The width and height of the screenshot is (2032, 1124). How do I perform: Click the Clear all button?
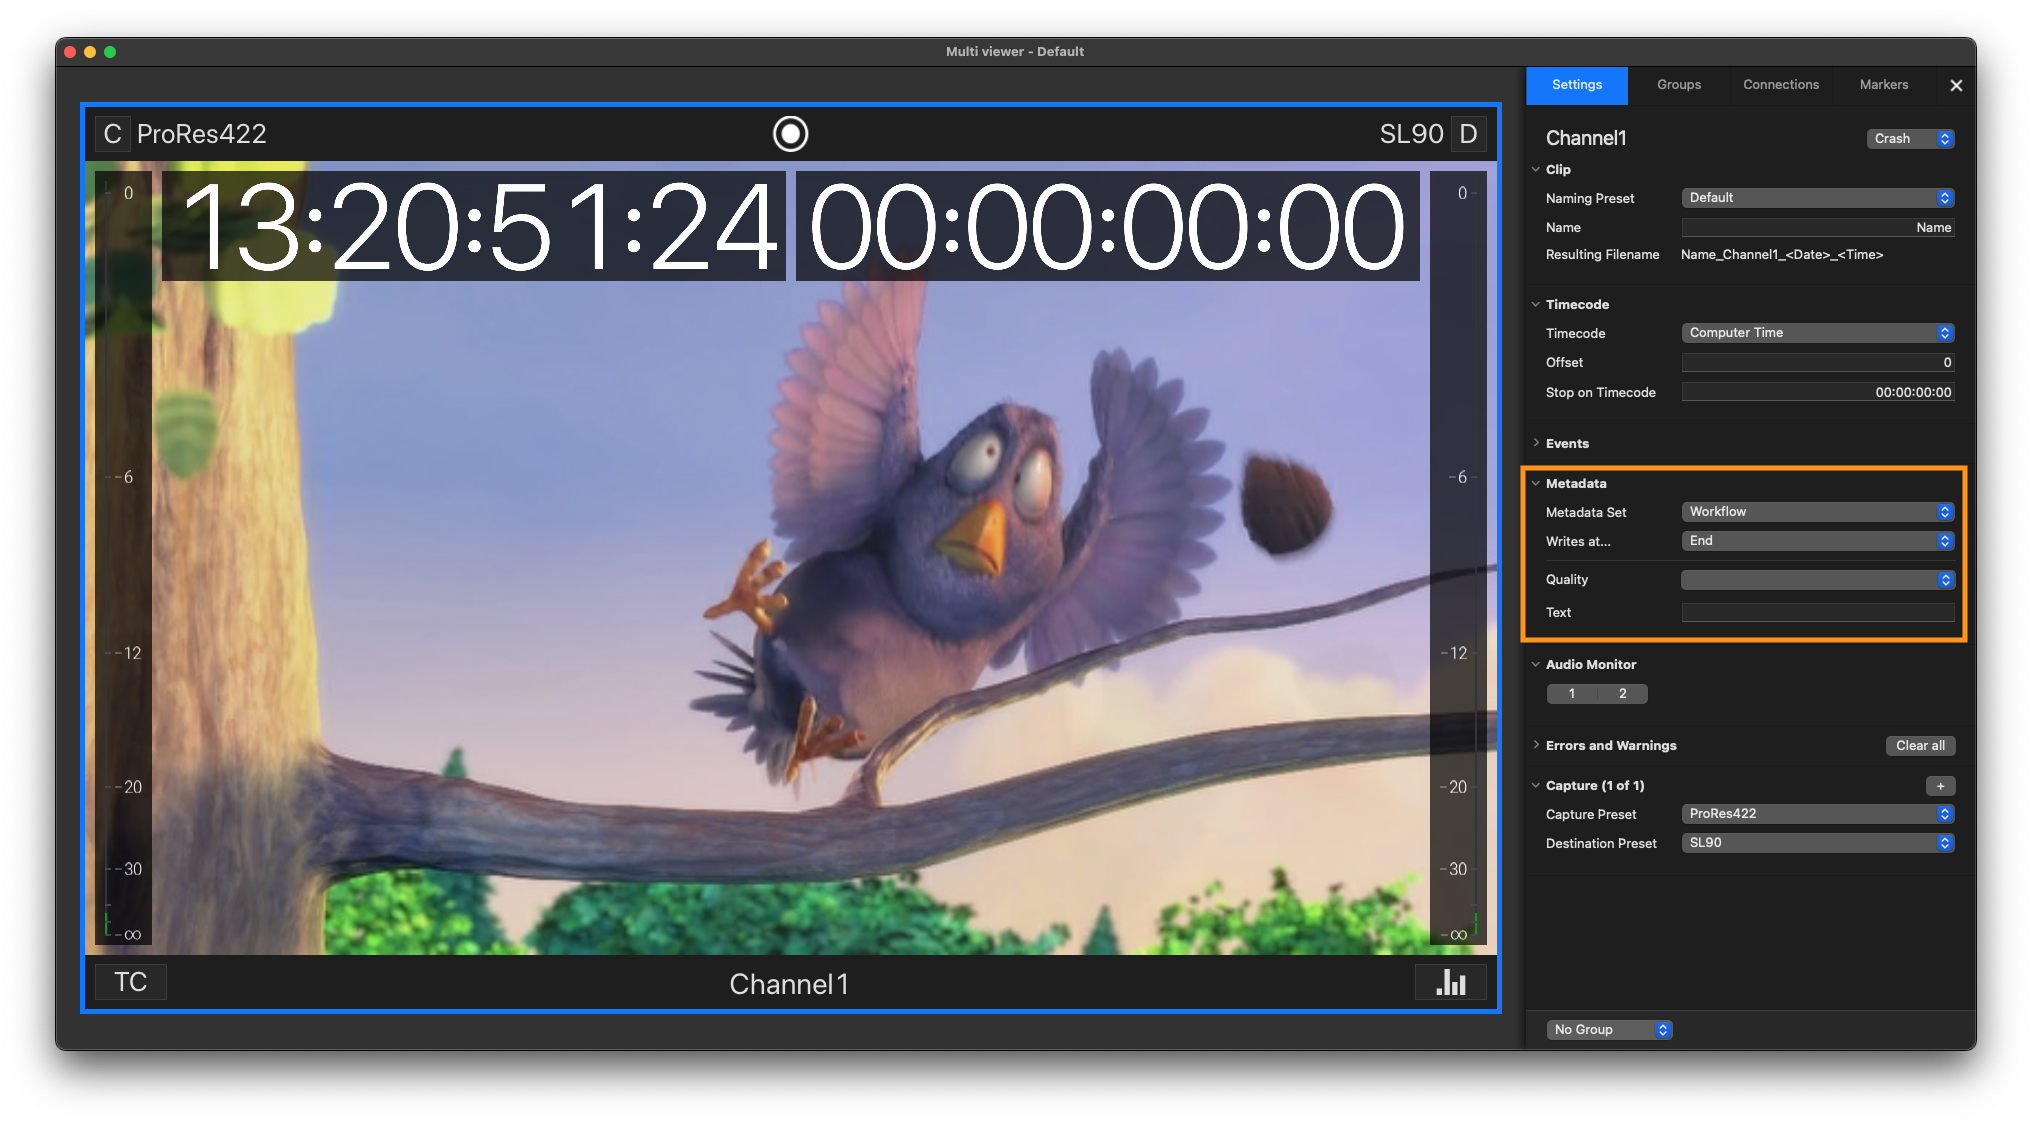1920,746
